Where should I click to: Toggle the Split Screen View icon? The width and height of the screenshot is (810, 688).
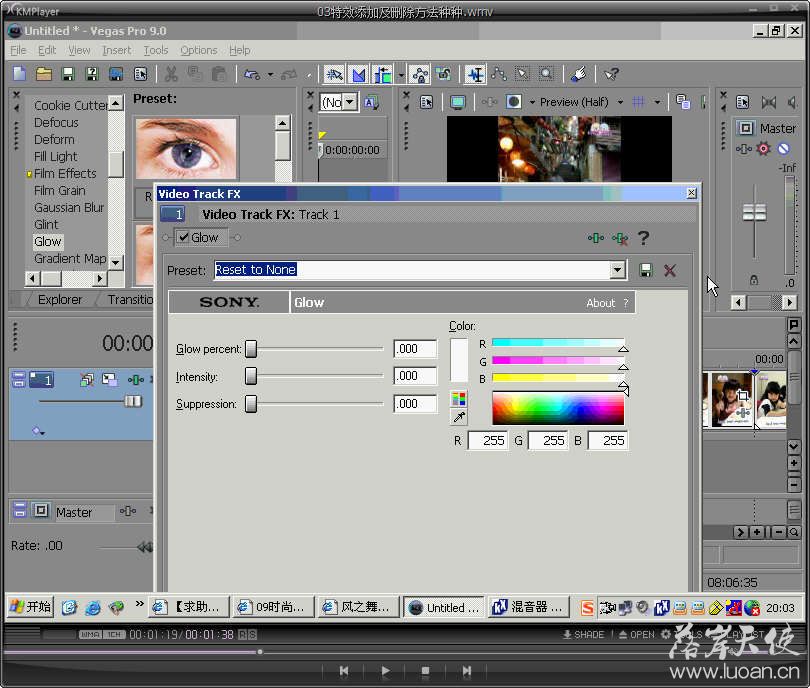[x=513, y=102]
